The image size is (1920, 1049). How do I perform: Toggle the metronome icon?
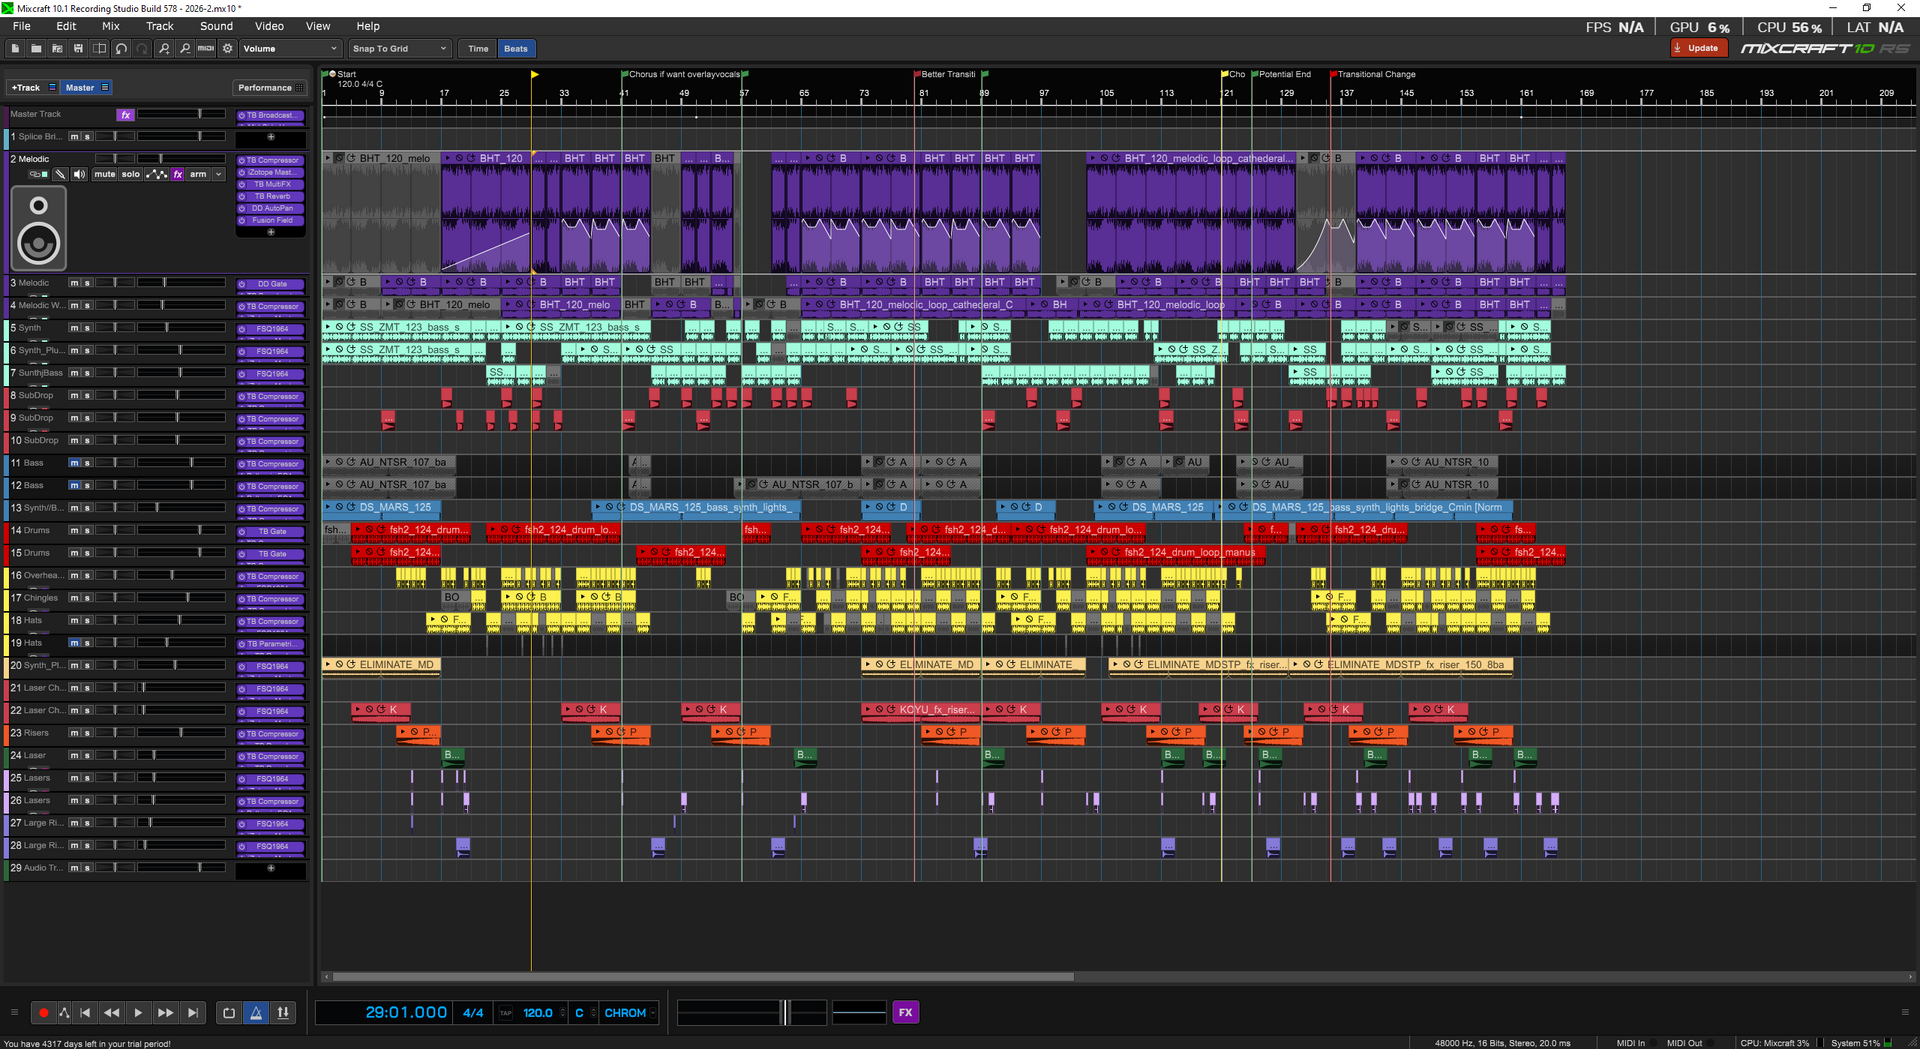[x=256, y=1013]
